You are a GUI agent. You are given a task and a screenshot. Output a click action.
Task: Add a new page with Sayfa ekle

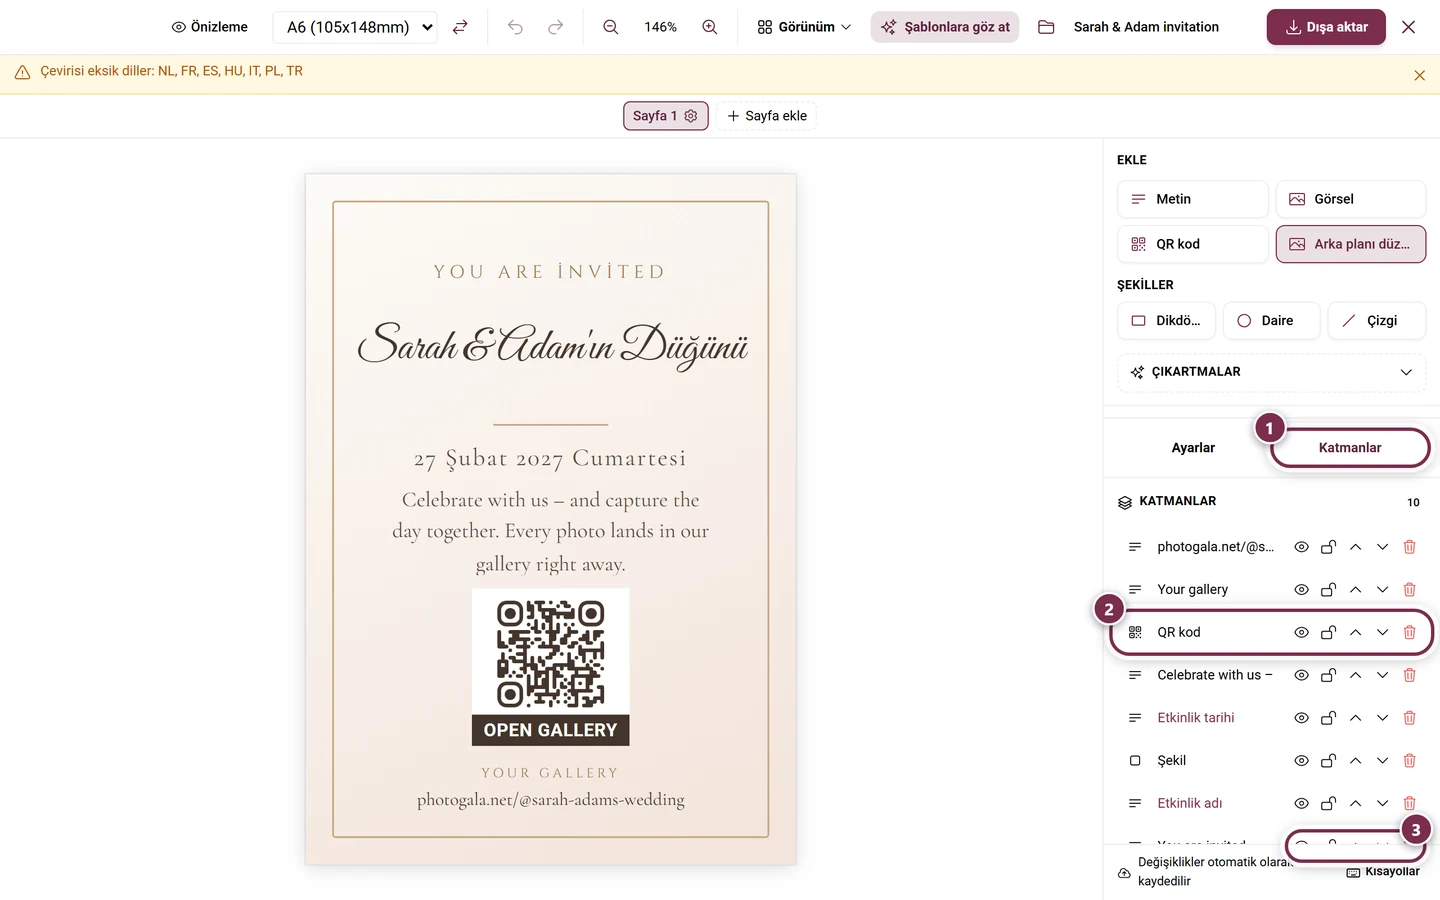click(x=767, y=116)
